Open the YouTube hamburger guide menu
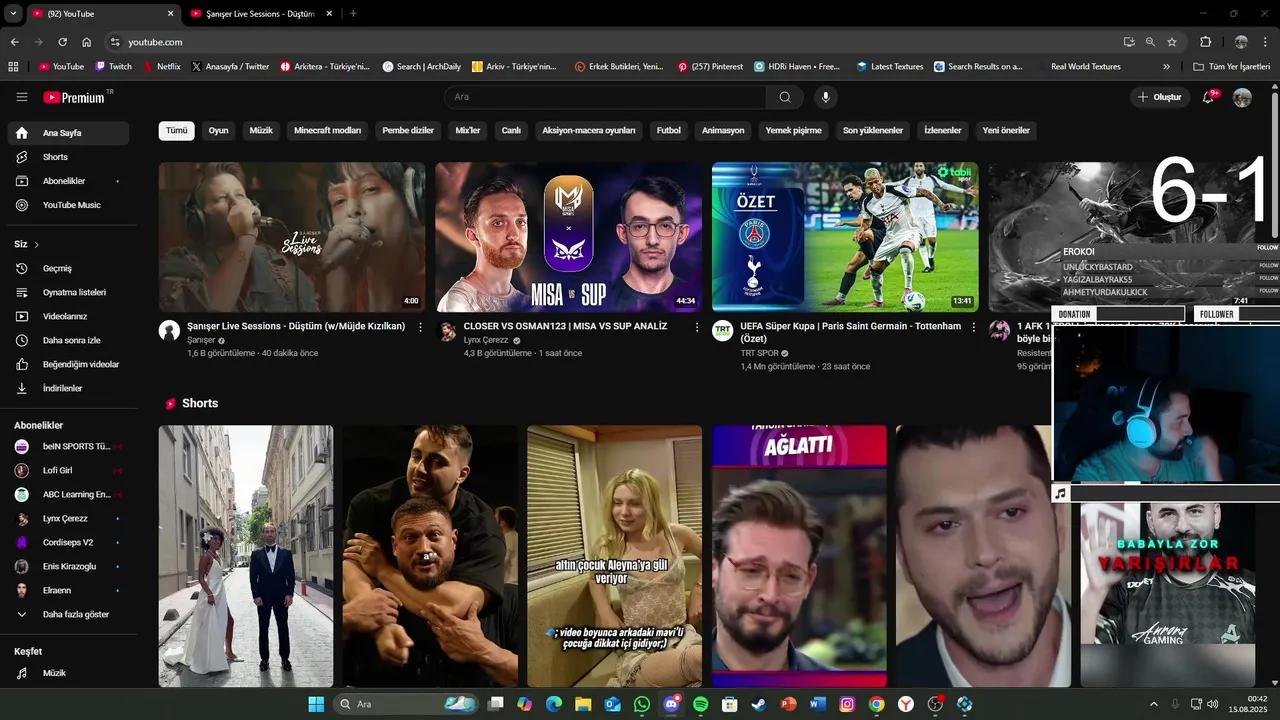1280x720 pixels. pos(22,97)
